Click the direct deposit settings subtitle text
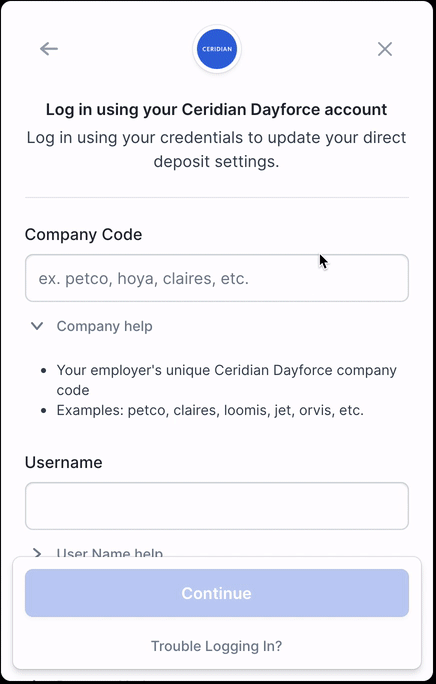436x684 pixels. click(x=216, y=149)
